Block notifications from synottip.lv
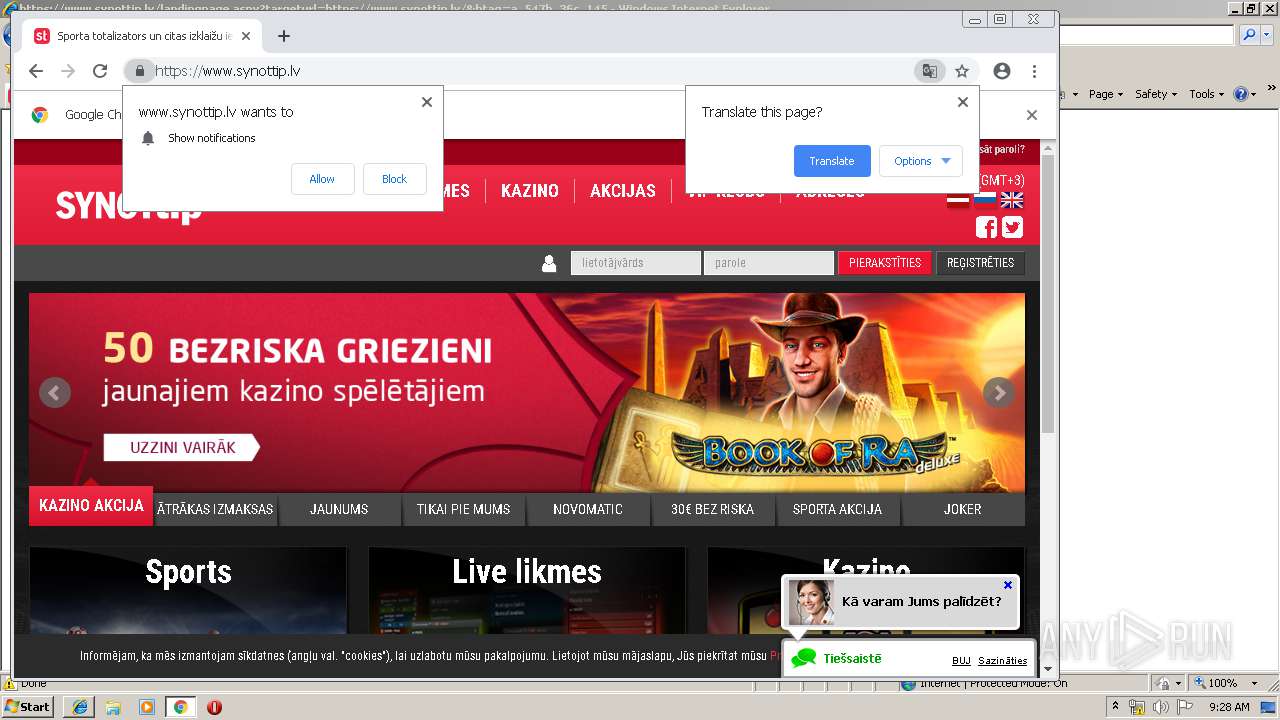The height and width of the screenshot is (720, 1280). coord(394,179)
